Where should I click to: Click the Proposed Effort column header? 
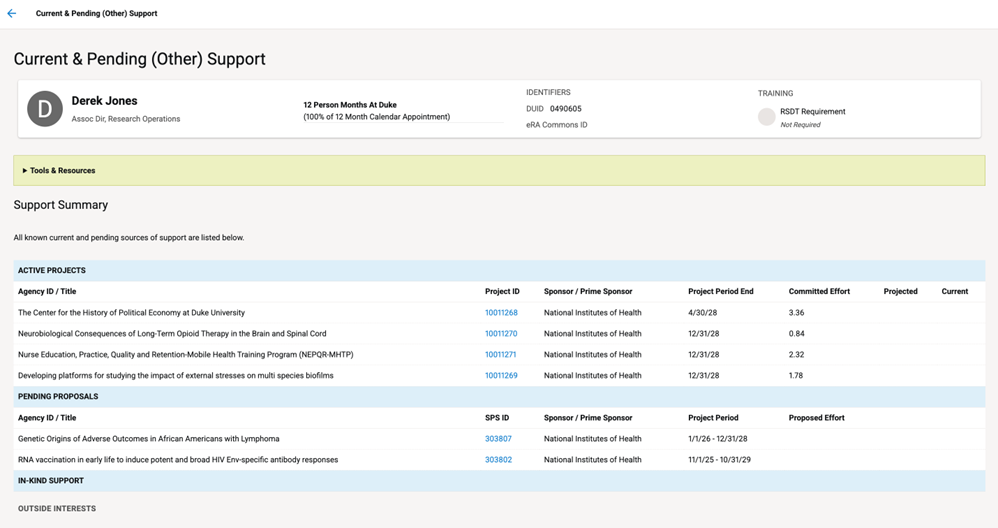pyautogui.click(x=816, y=418)
